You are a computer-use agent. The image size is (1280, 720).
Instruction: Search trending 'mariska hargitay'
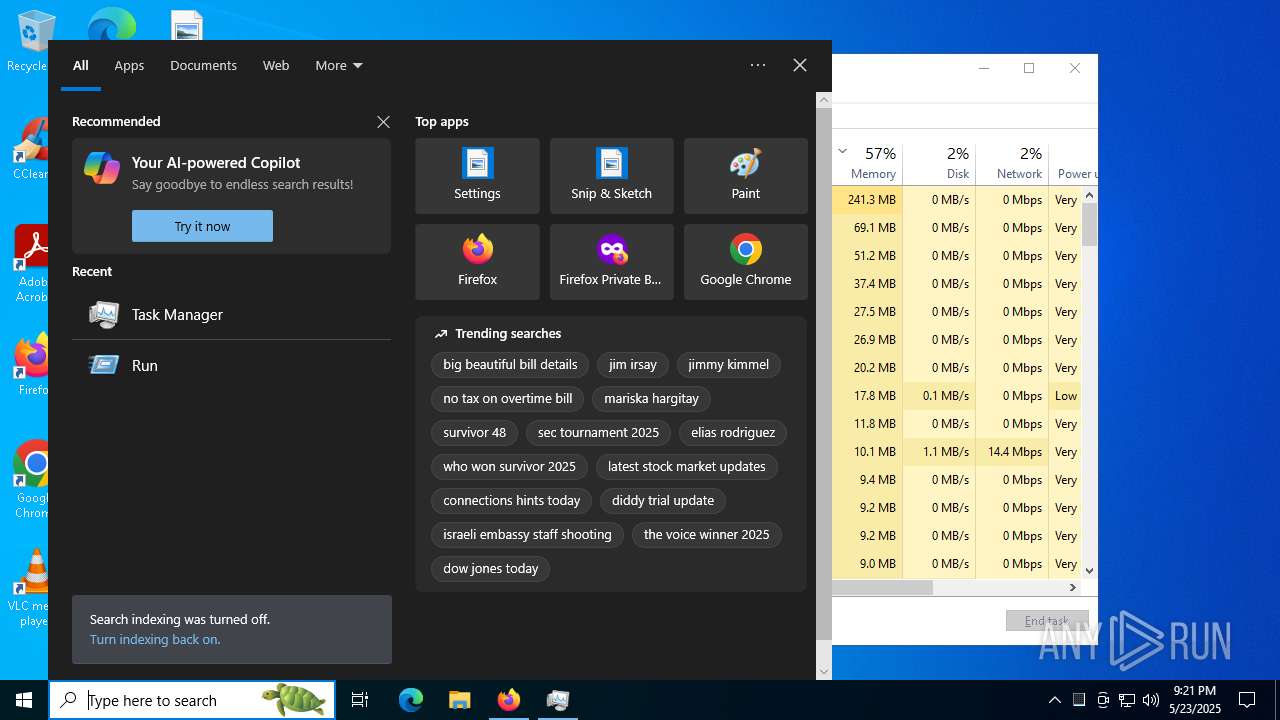(x=651, y=399)
